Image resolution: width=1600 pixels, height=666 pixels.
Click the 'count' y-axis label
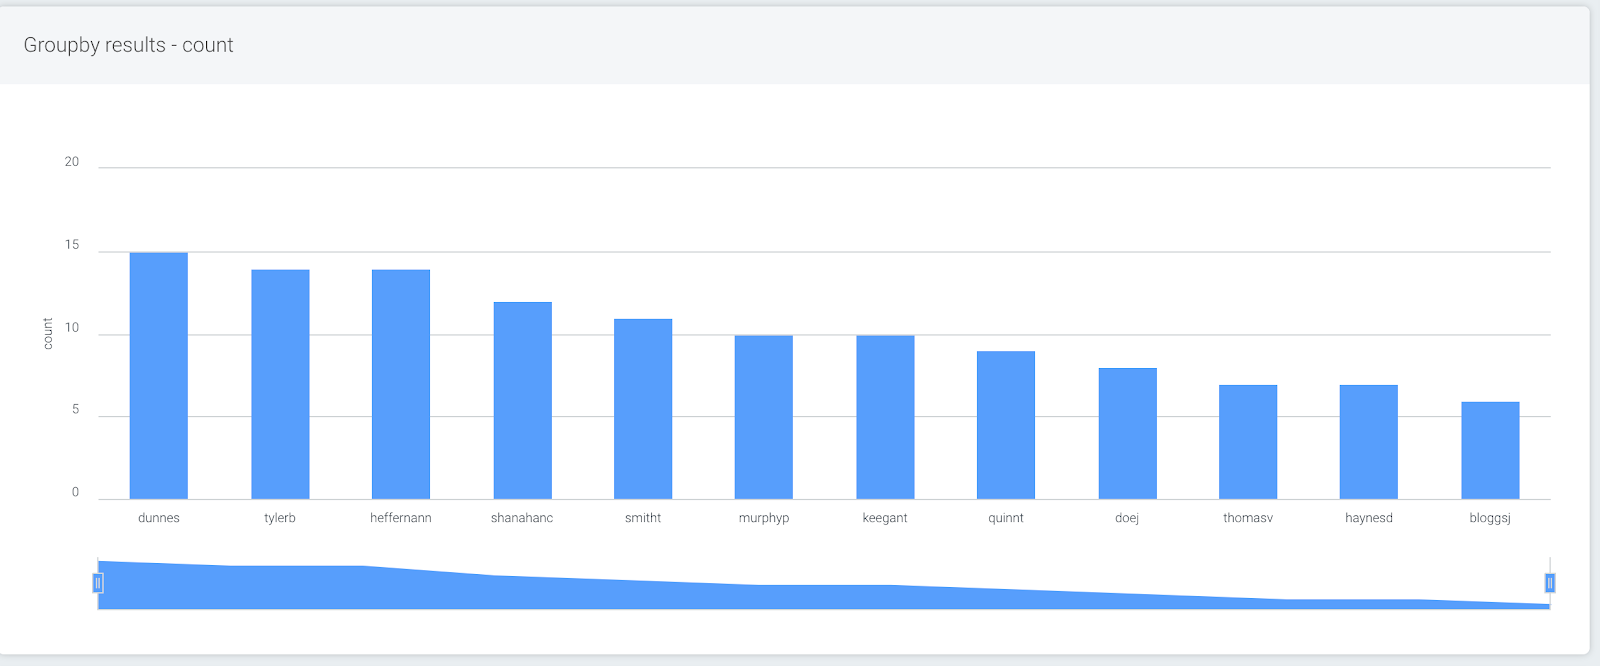tap(47, 333)
